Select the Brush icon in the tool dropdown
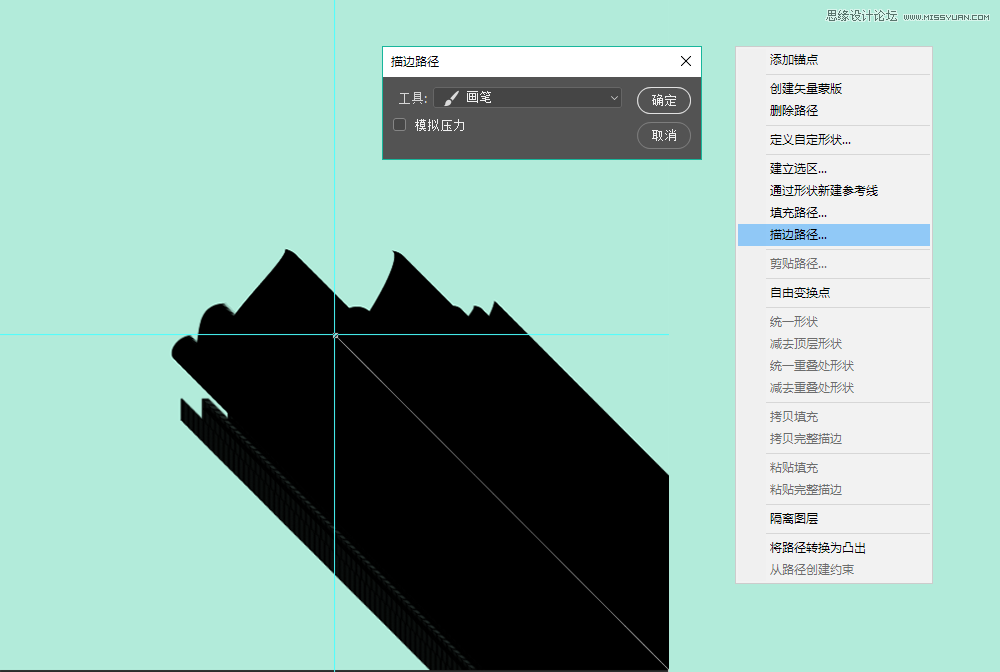 (452, 99)
